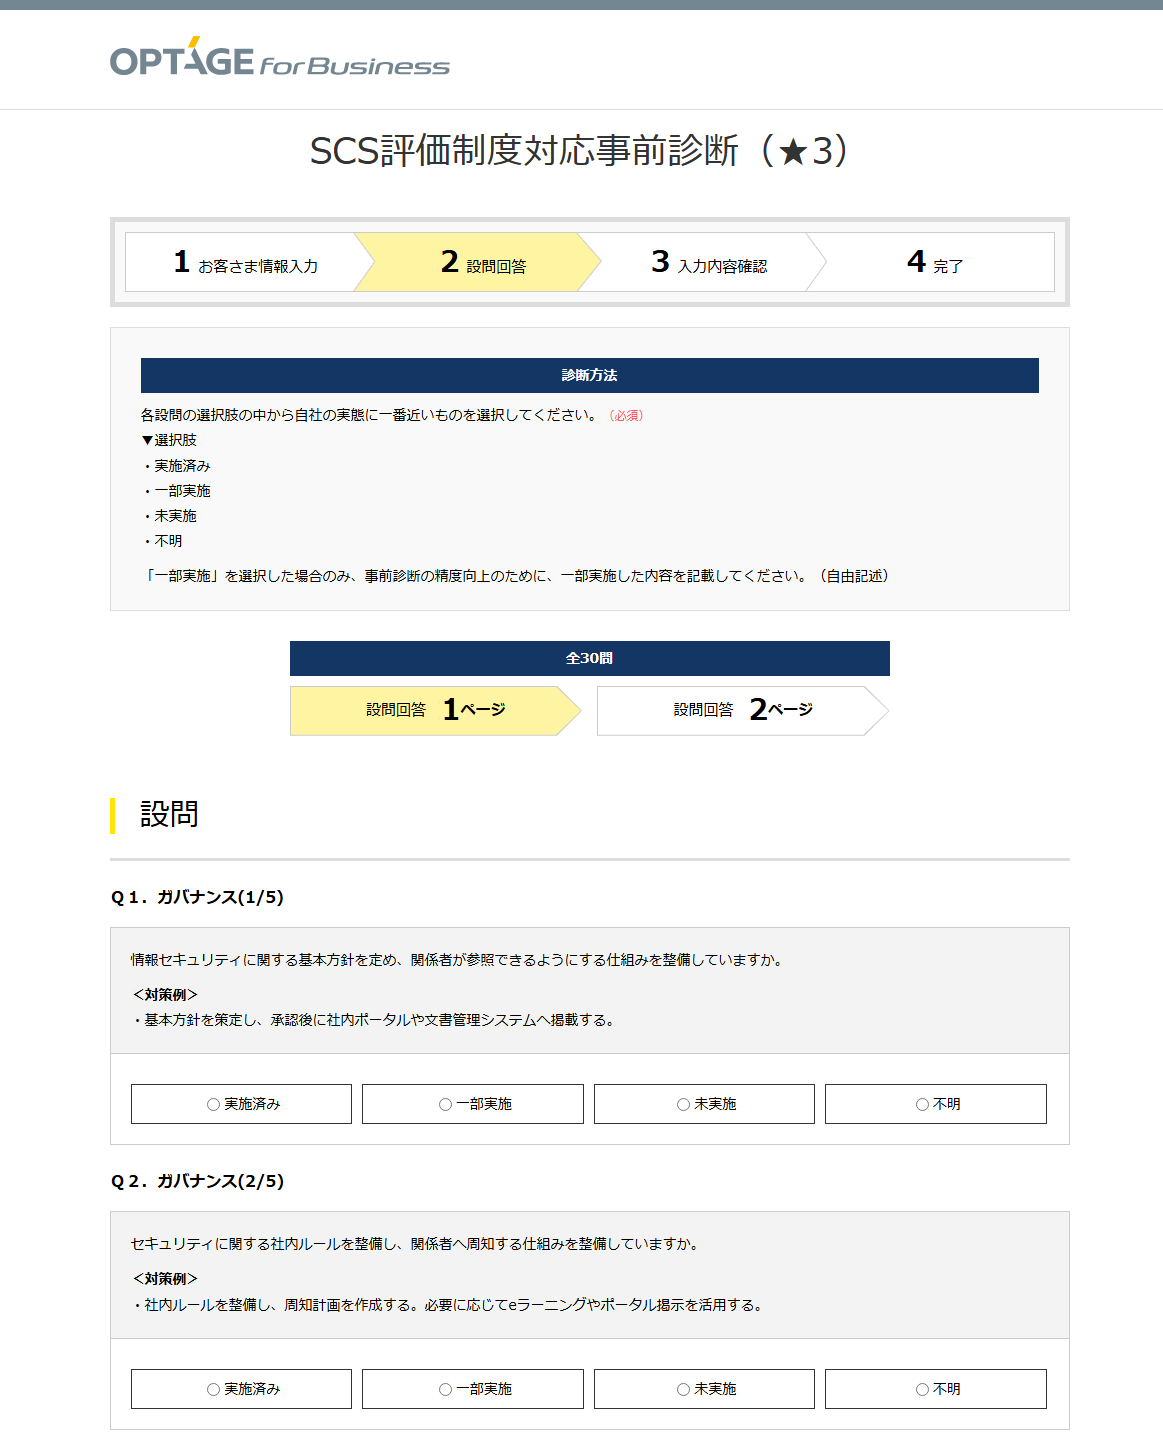The height and width of the screenshot is (1449, 1163).
Task: Click the 診断方法 header bar
Action: [590, 375]
